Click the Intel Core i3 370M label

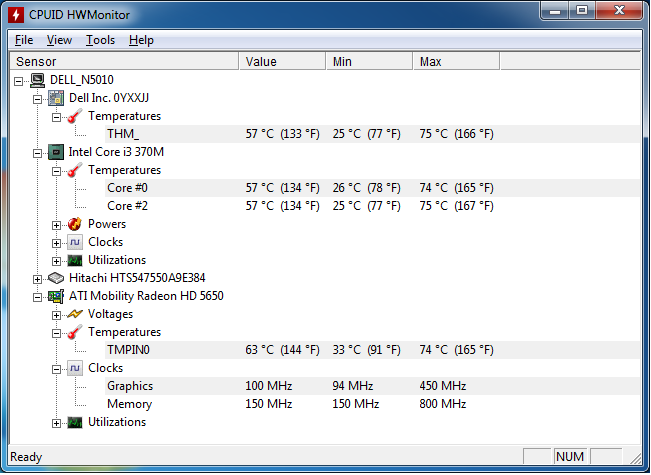click(116, 152)
